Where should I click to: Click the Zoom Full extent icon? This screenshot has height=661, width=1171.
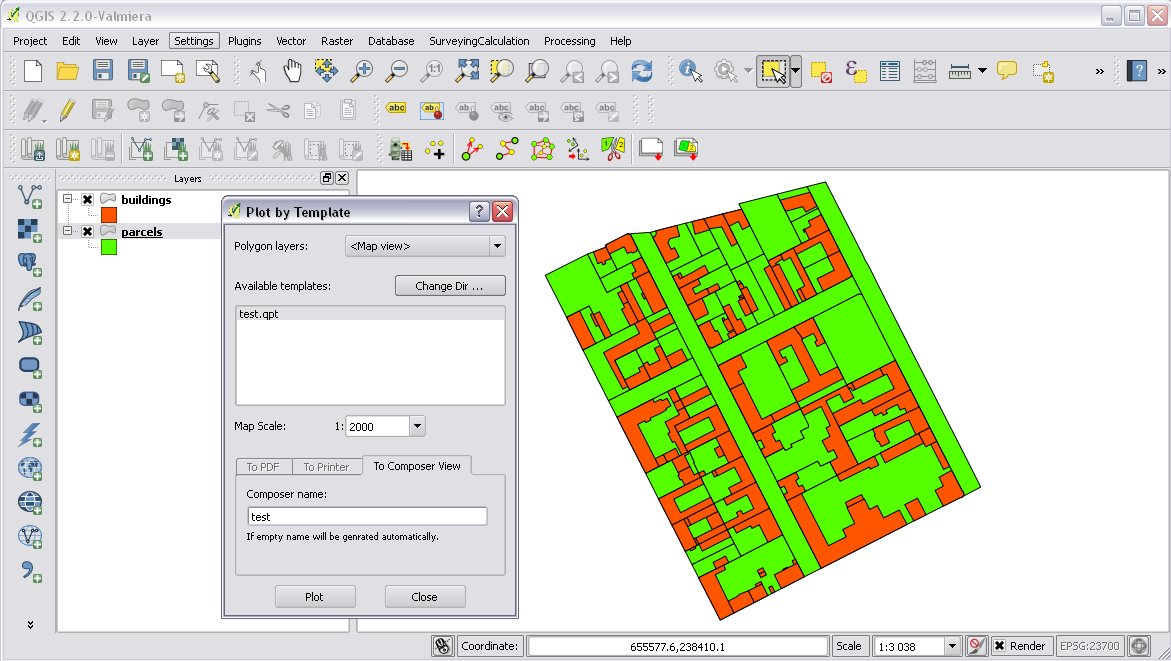(x=467, y=70)
